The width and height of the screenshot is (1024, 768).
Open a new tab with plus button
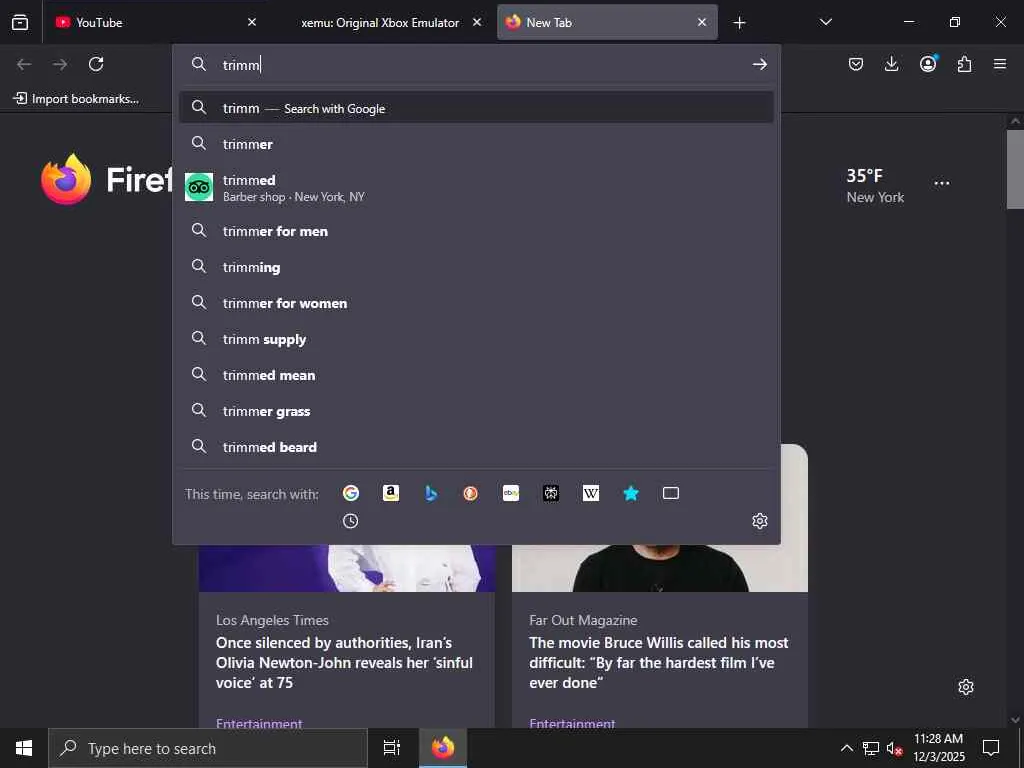click(x=739, y=23)
